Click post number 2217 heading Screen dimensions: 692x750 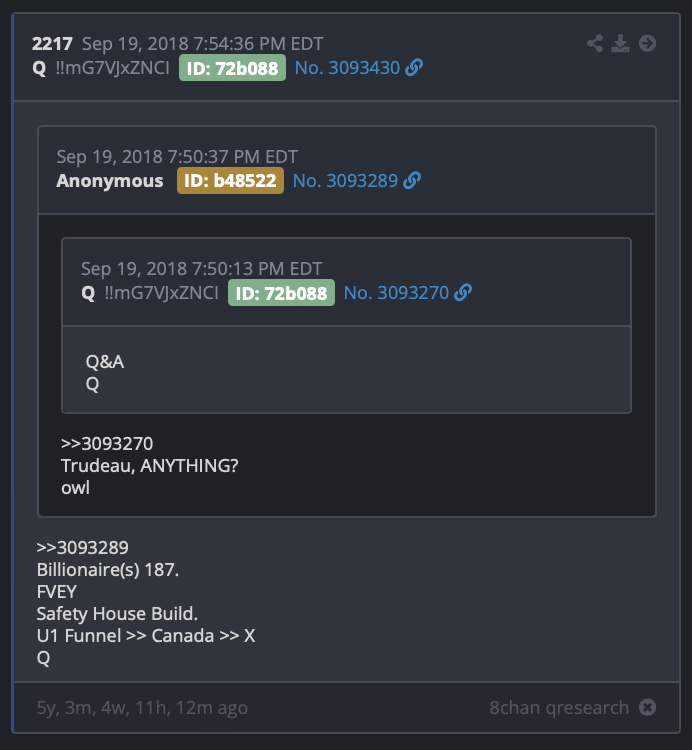point(52,44)
